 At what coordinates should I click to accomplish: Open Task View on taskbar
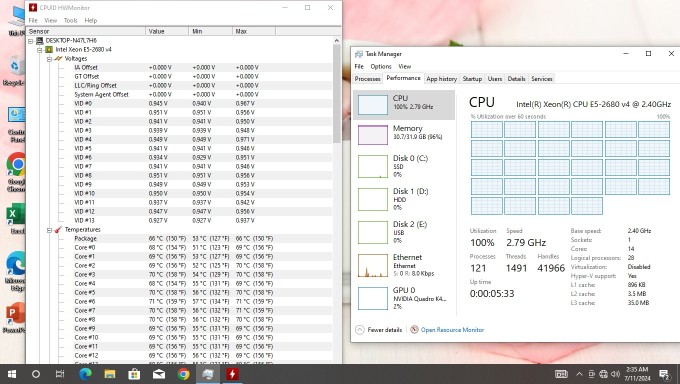point(60,374)
